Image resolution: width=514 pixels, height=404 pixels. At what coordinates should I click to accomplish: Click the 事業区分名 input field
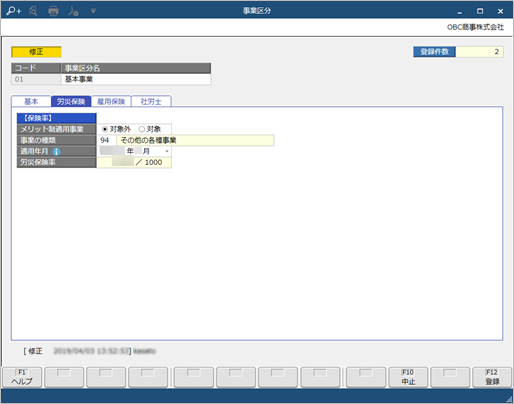(x=136, y=79)
